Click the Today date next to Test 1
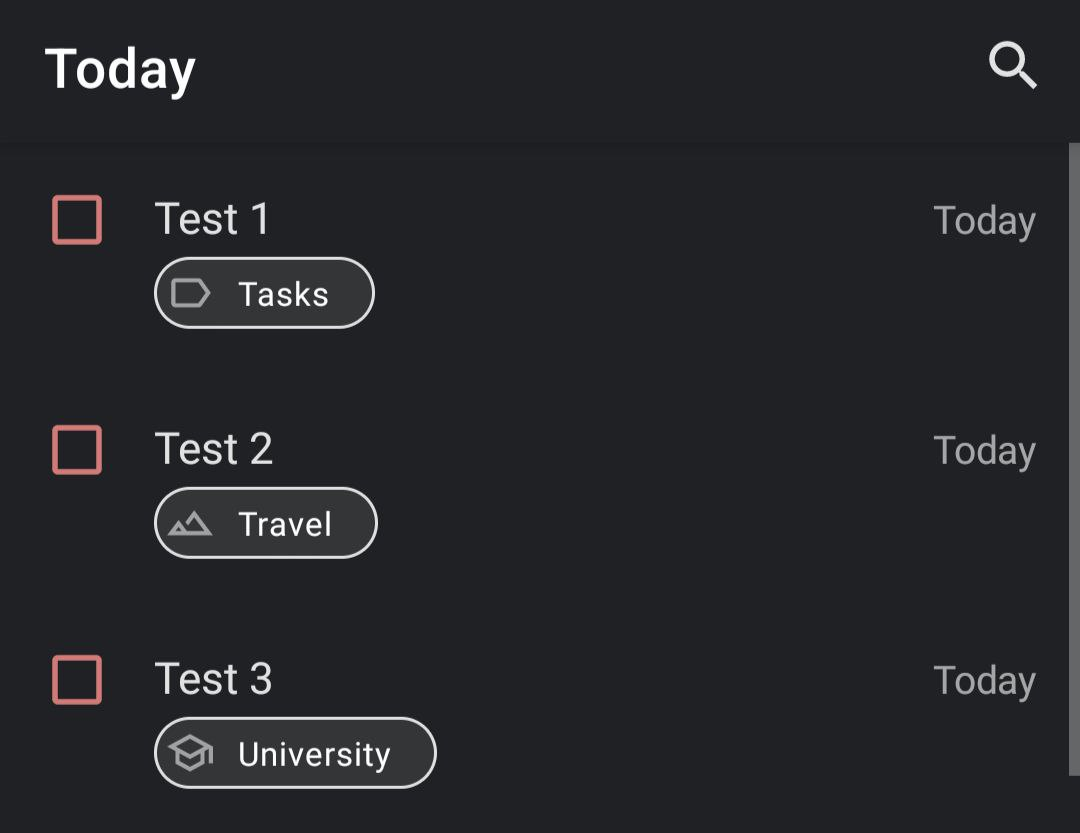 click(984, 220)
